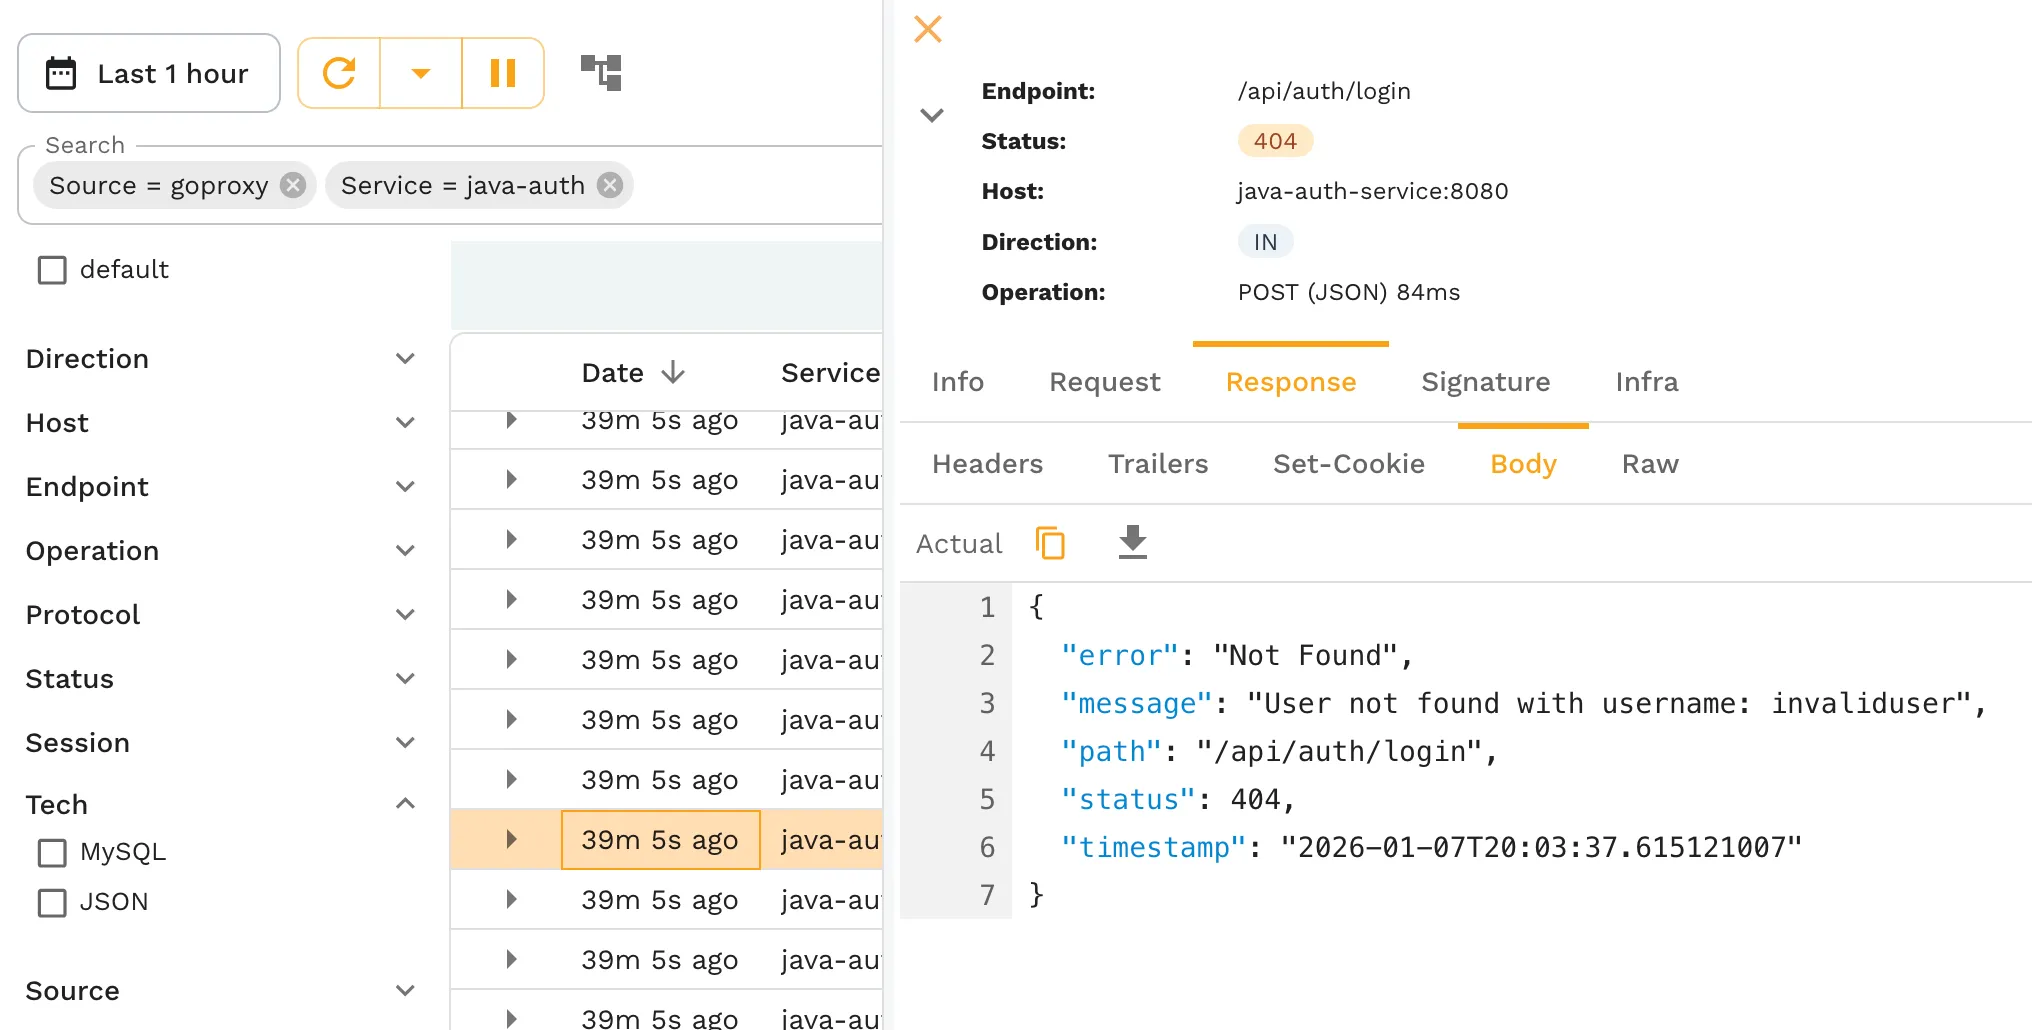
Task: Close the trace details panel
Action: 927,29
